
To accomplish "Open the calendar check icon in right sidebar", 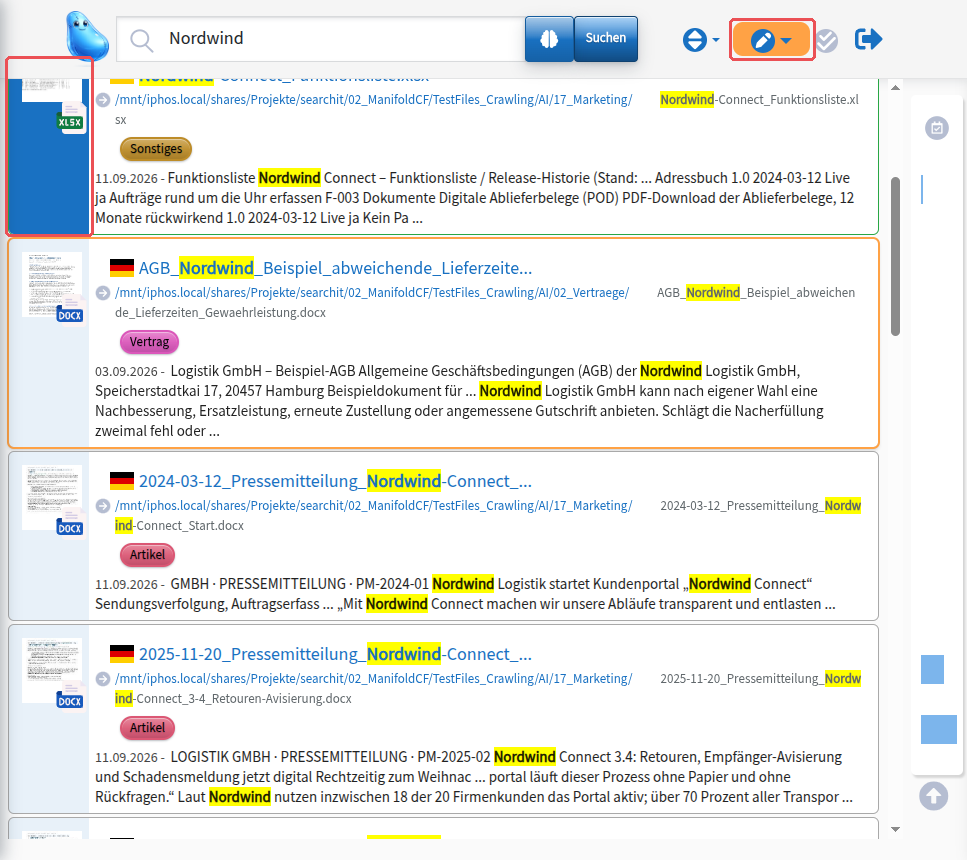I will [937, 128].
